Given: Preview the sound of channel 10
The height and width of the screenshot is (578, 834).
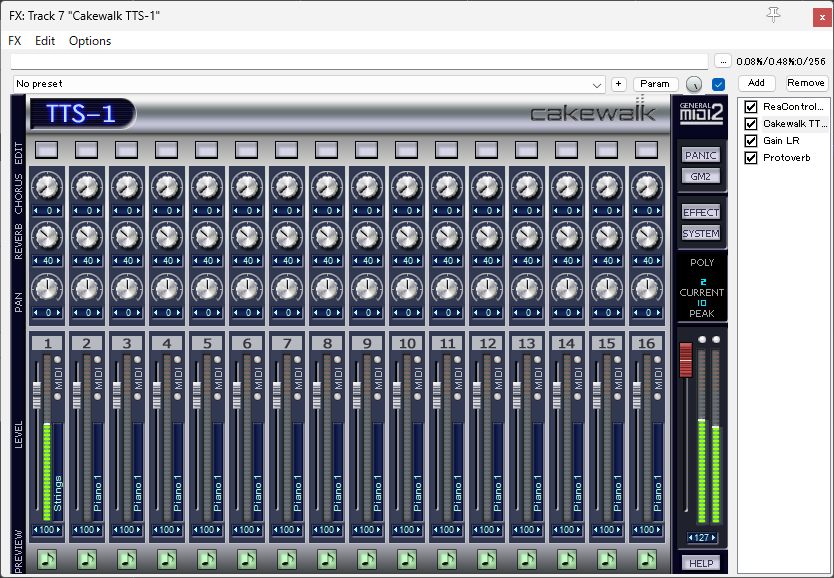Looking at the screenshot, I should coord(407,559).
